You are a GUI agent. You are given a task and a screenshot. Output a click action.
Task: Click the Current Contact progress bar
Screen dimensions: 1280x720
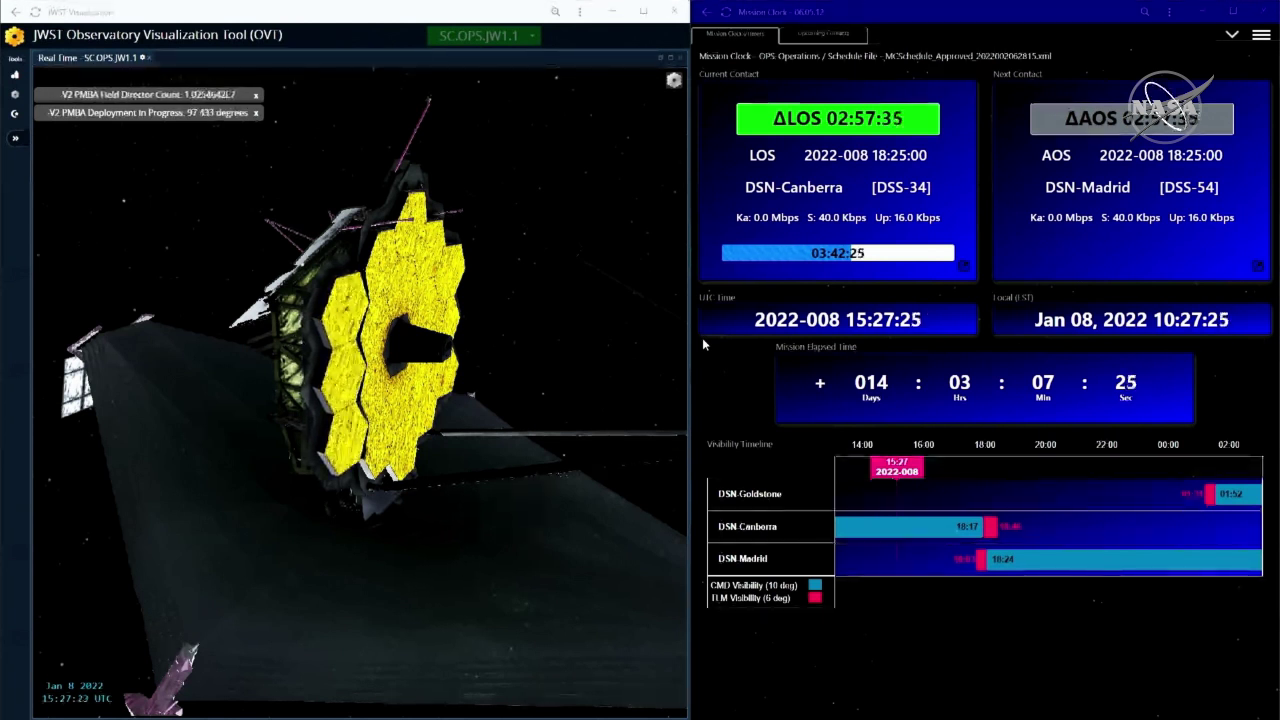click(837, 253)
